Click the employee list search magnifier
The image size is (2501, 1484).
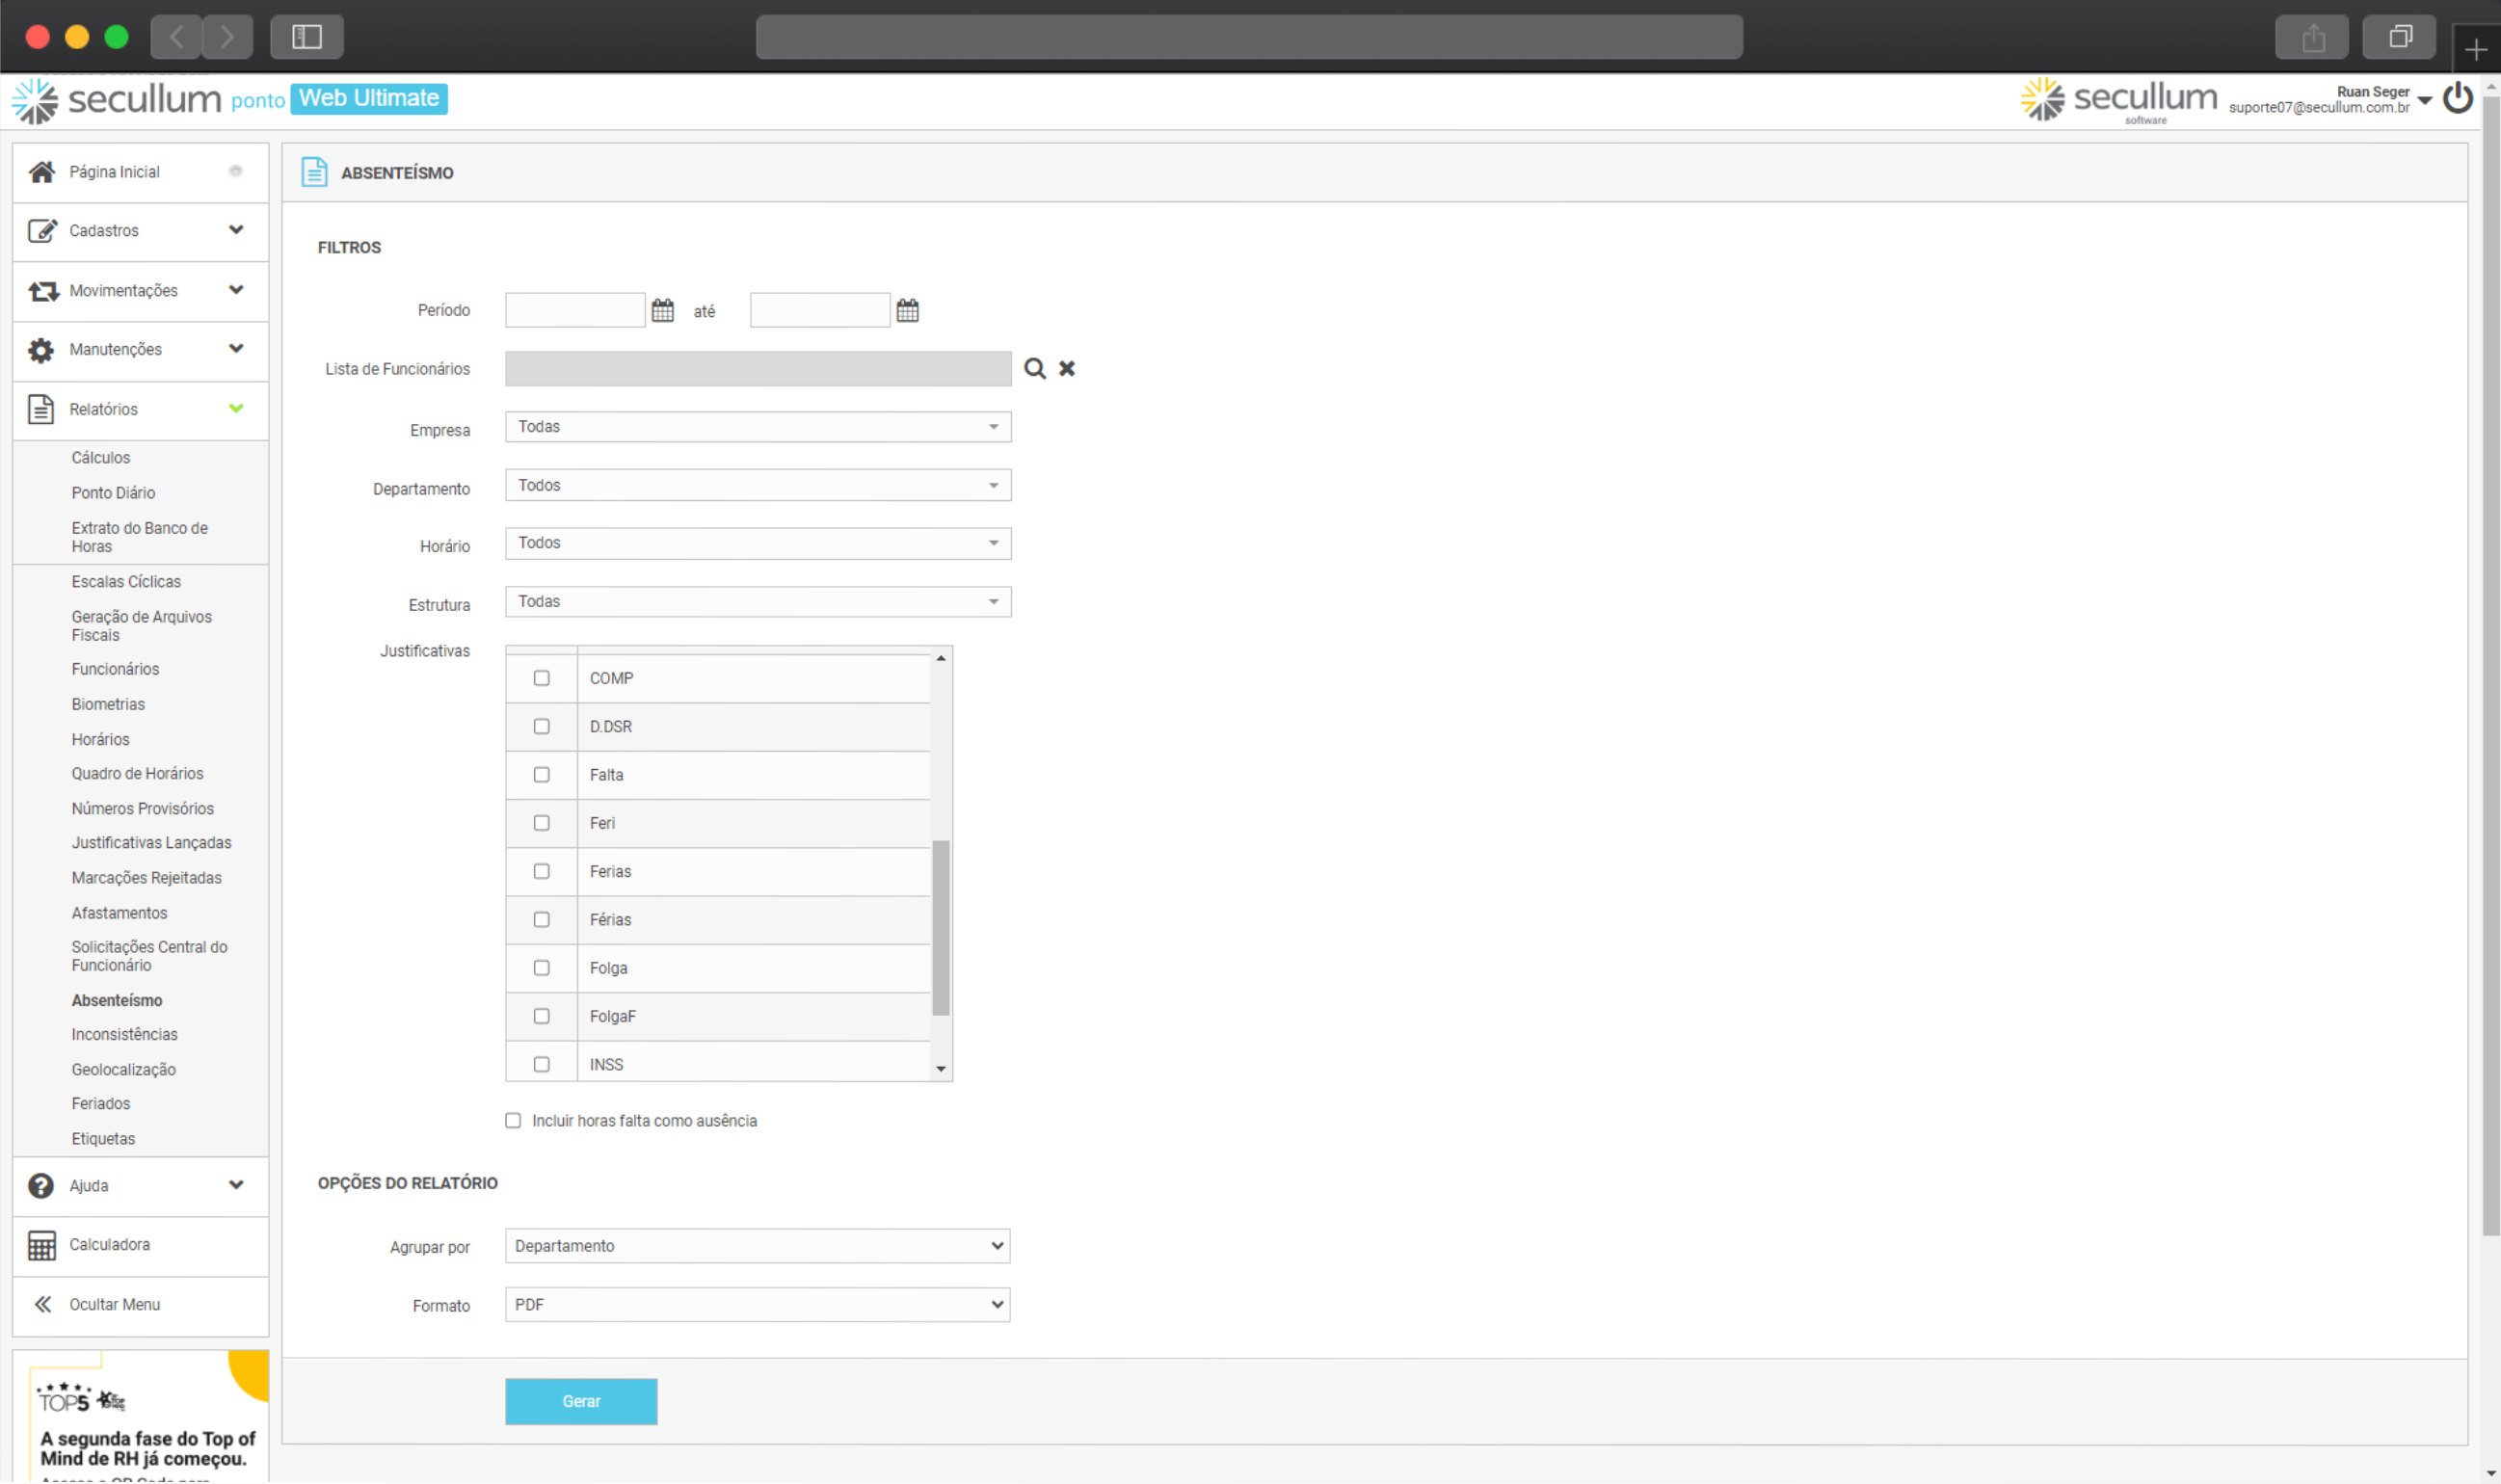(x=1034, y=369)
